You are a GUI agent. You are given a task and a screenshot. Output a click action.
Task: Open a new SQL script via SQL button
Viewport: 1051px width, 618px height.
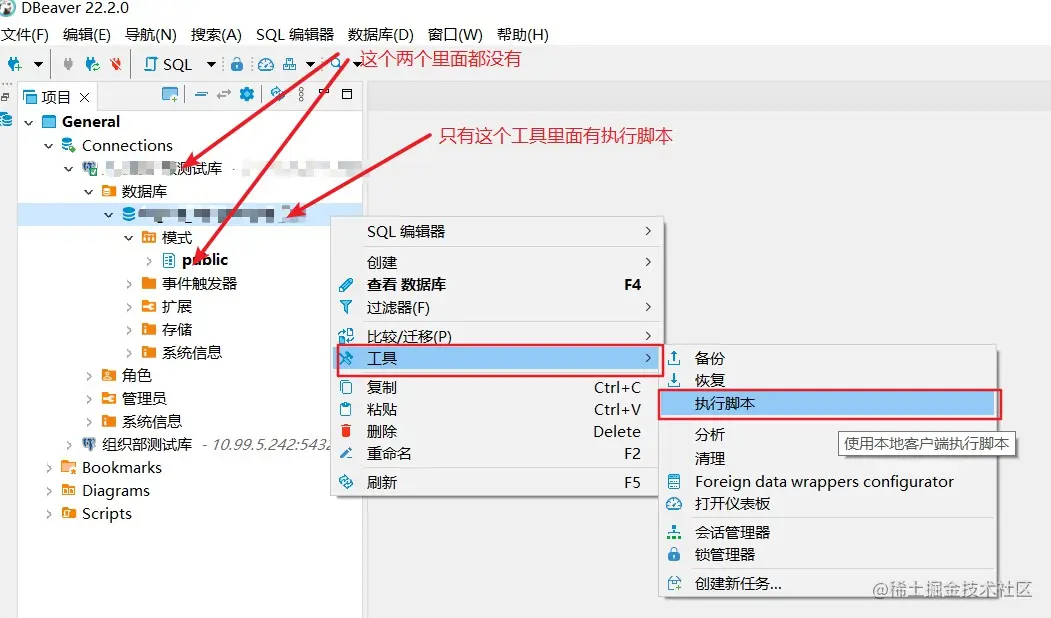(168, 64)
